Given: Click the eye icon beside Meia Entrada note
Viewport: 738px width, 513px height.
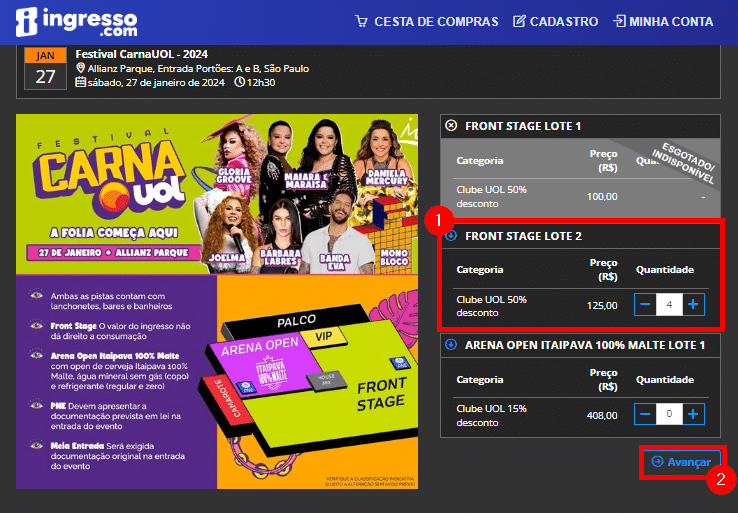Looking at the screenshot, I should pos(37,445).
